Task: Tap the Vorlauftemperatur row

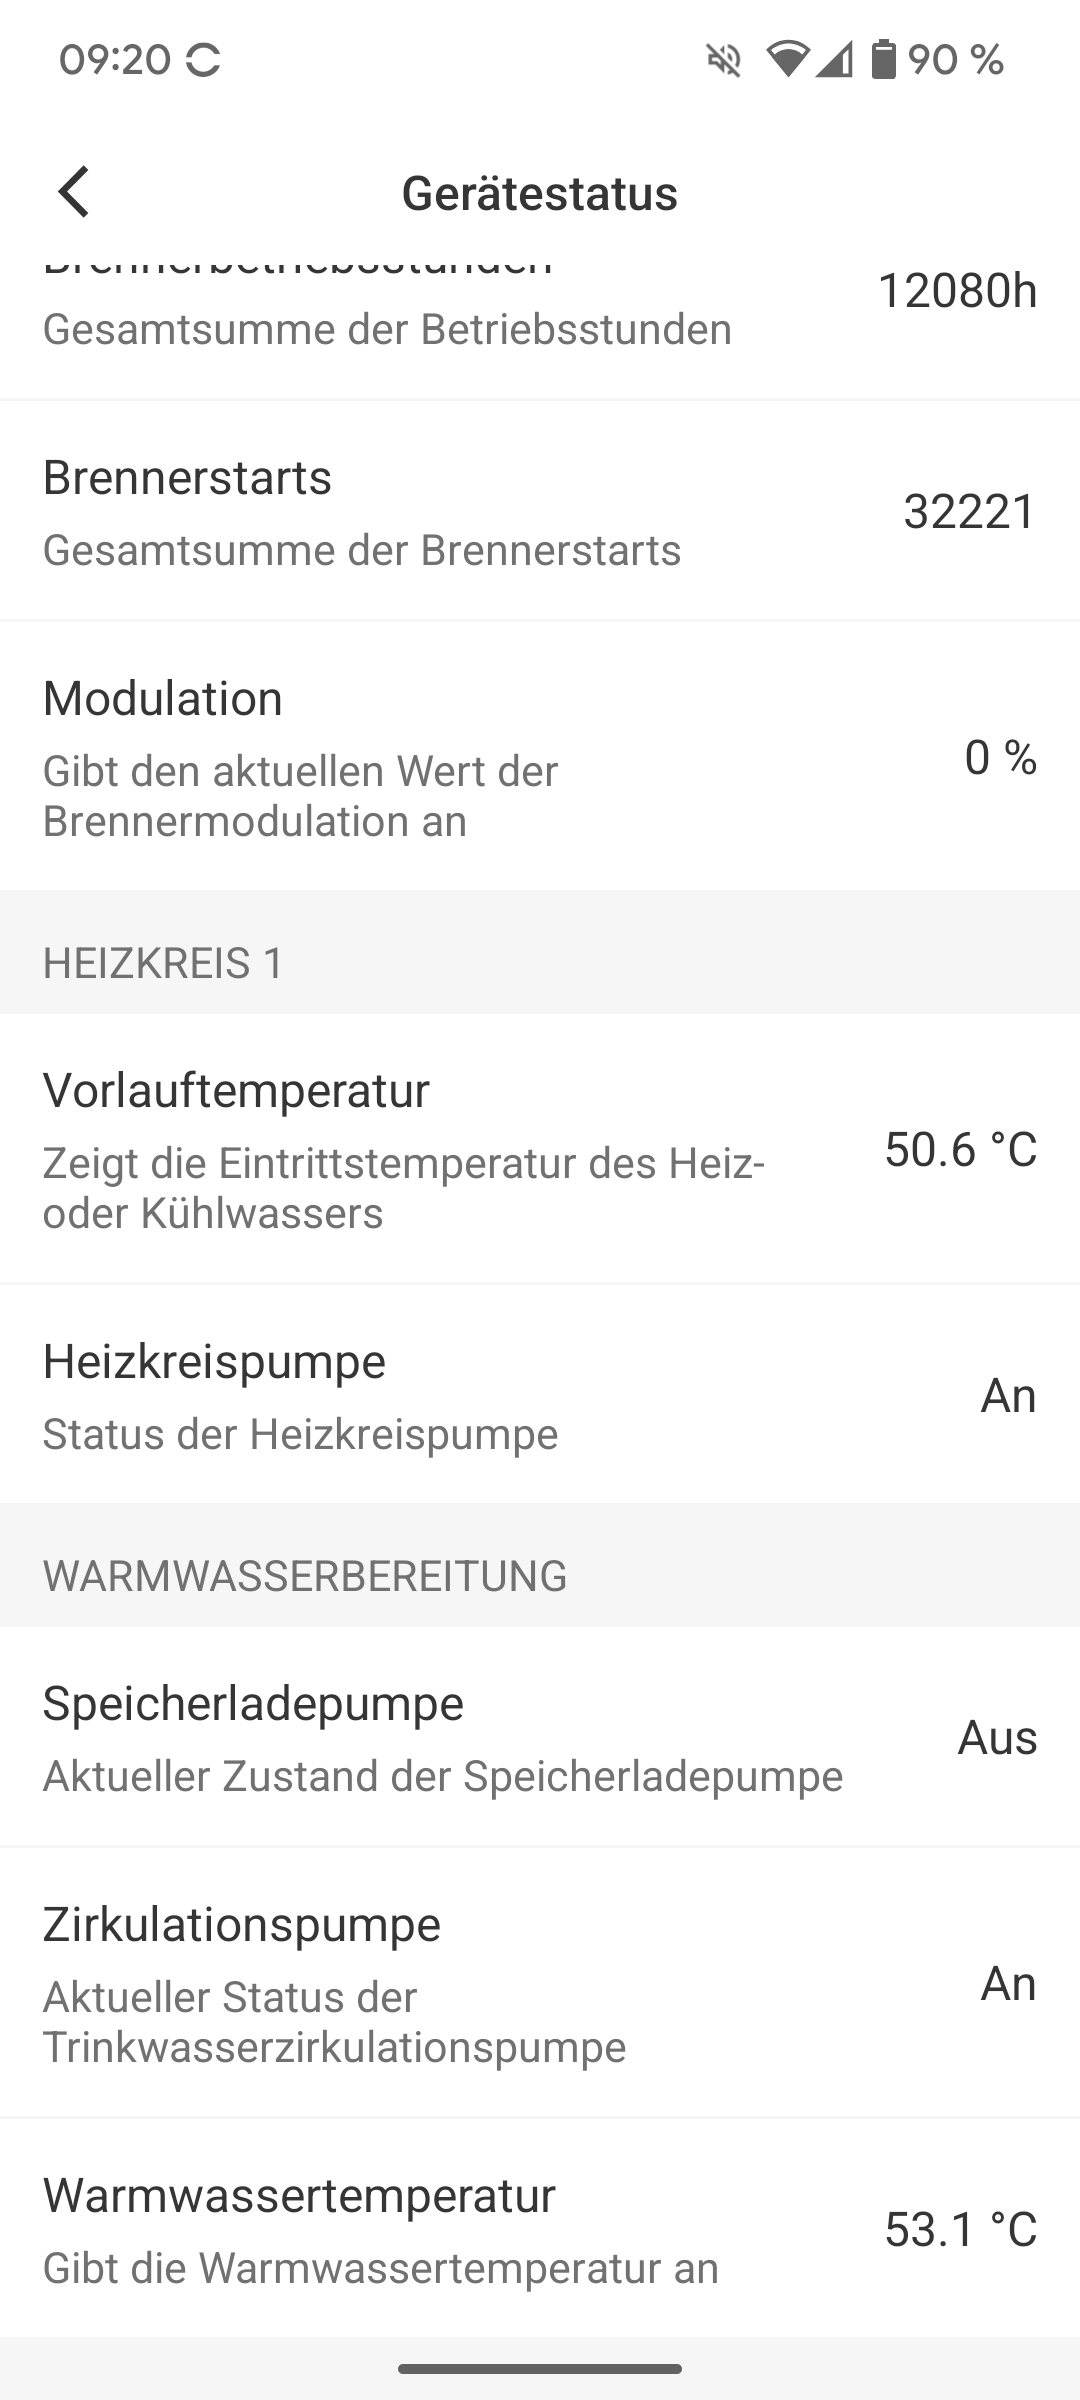Action: (x=540, y=1149)
